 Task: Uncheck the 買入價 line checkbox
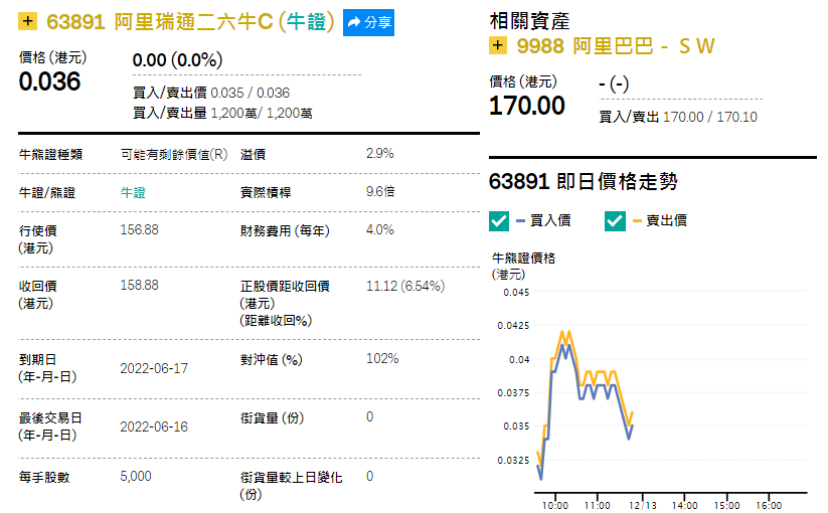tap(499, 221)
